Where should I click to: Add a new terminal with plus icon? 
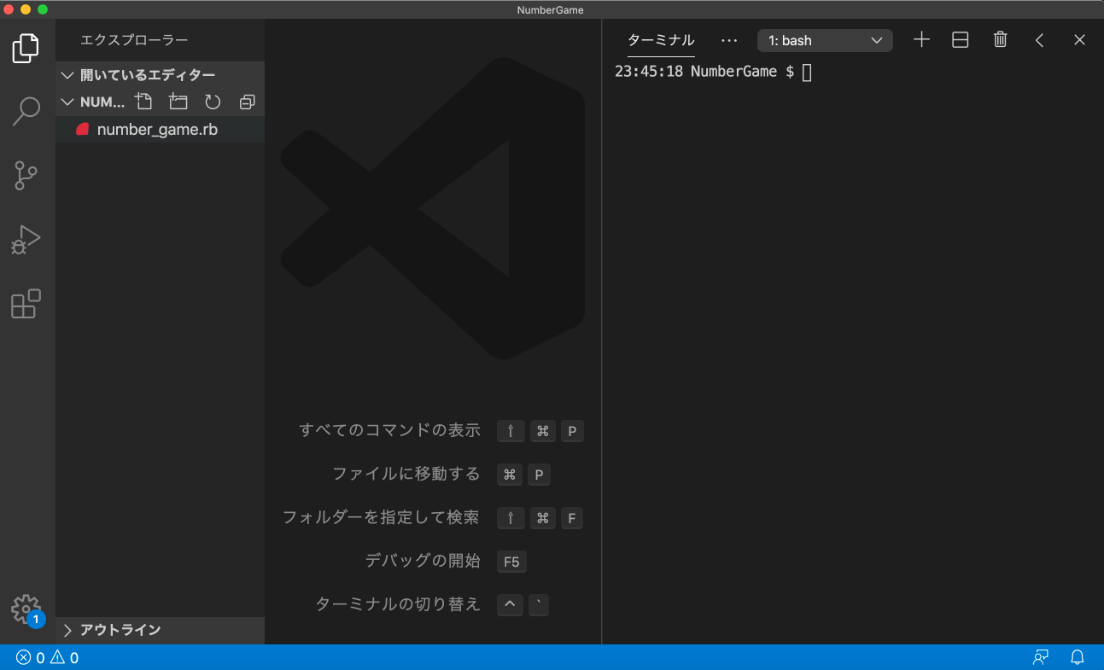pyautogui.click(x=921, y=40)
